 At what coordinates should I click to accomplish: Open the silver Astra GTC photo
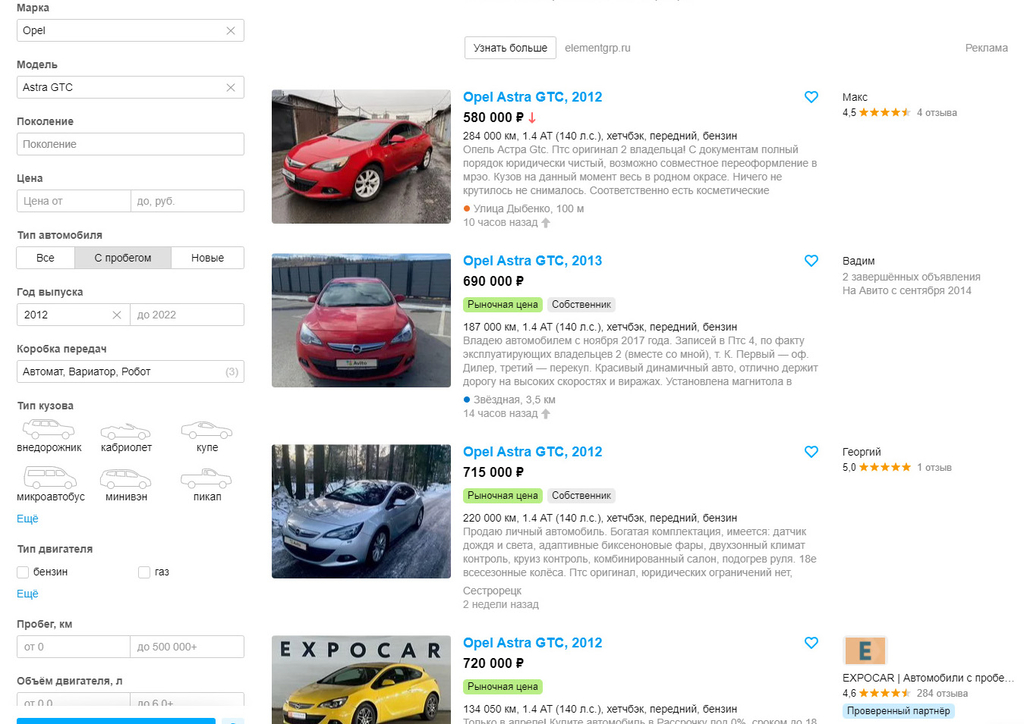[361, 511]
